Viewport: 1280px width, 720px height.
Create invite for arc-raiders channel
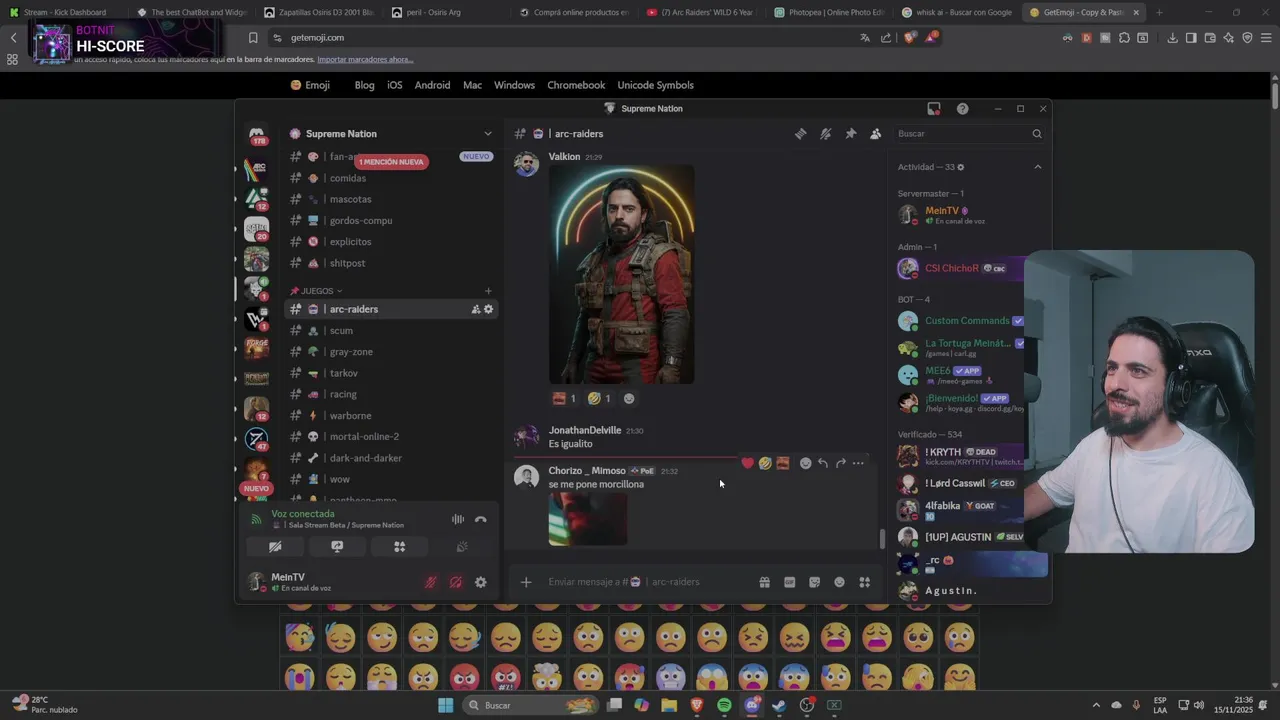coord(476,309)
